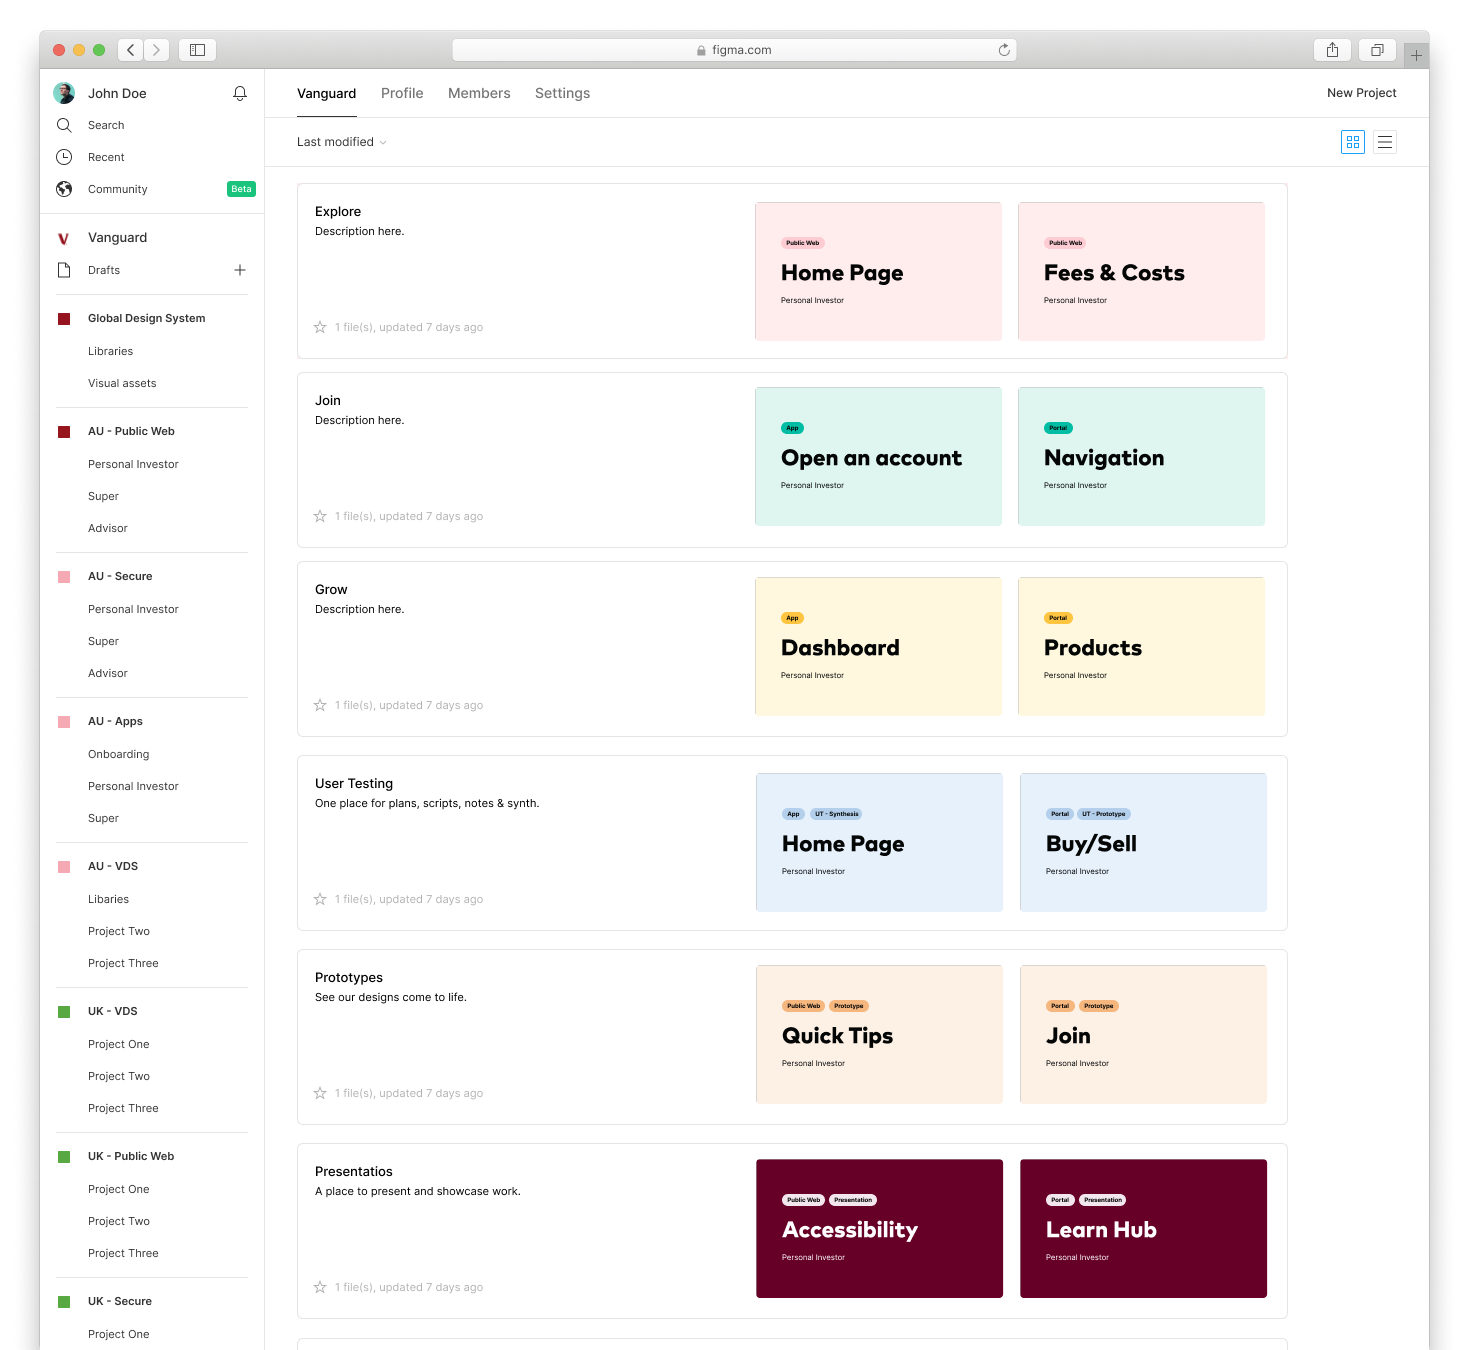The image size is (1469, 1350).
Task: Click the Global Design System color square
Action: (x=64, y=319)
